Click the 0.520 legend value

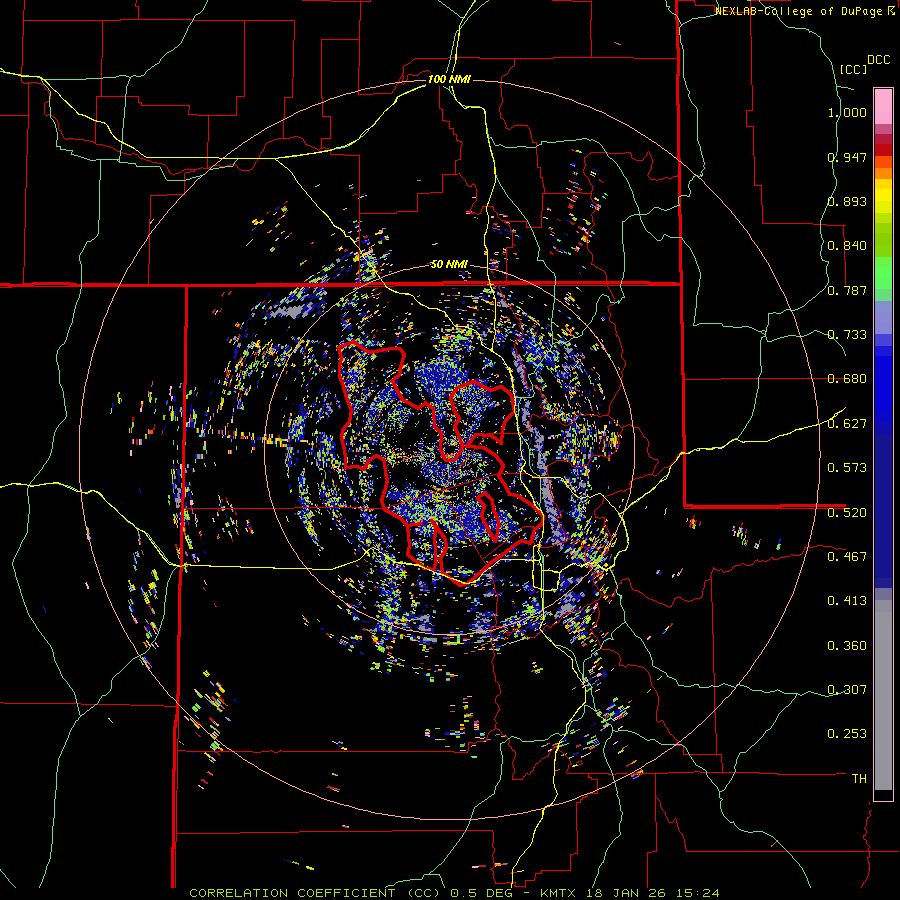(x=847, y=513)
